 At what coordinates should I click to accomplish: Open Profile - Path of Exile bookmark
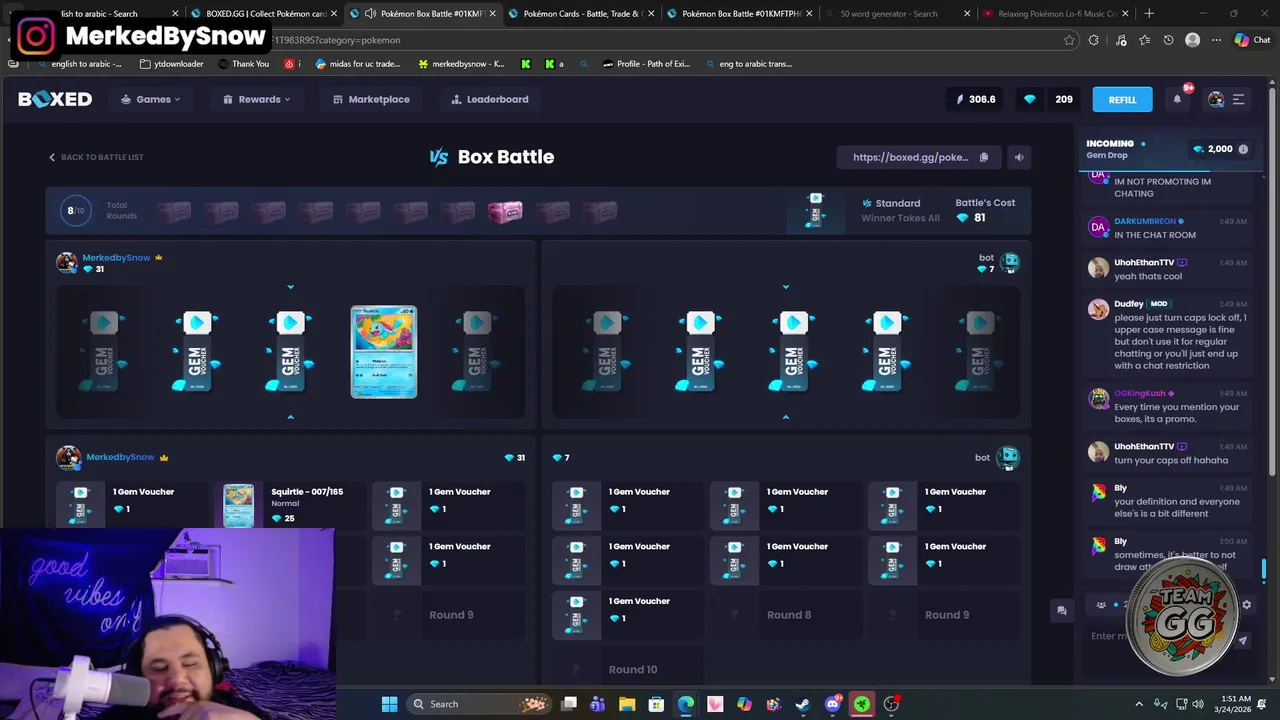click(646, 64)
